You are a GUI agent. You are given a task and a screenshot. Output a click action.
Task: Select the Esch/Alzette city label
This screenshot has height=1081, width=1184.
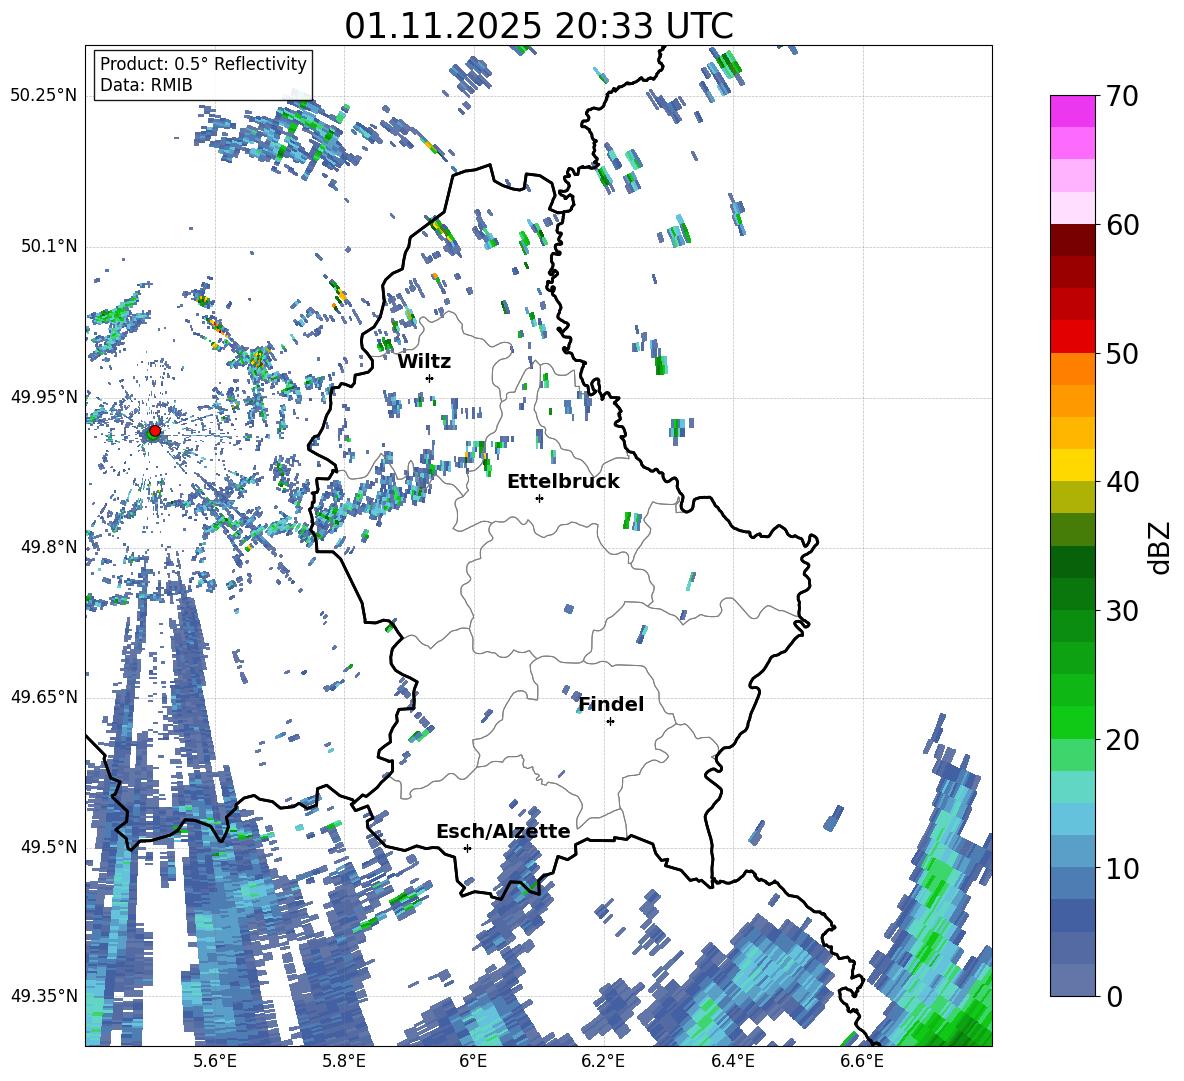503,832
